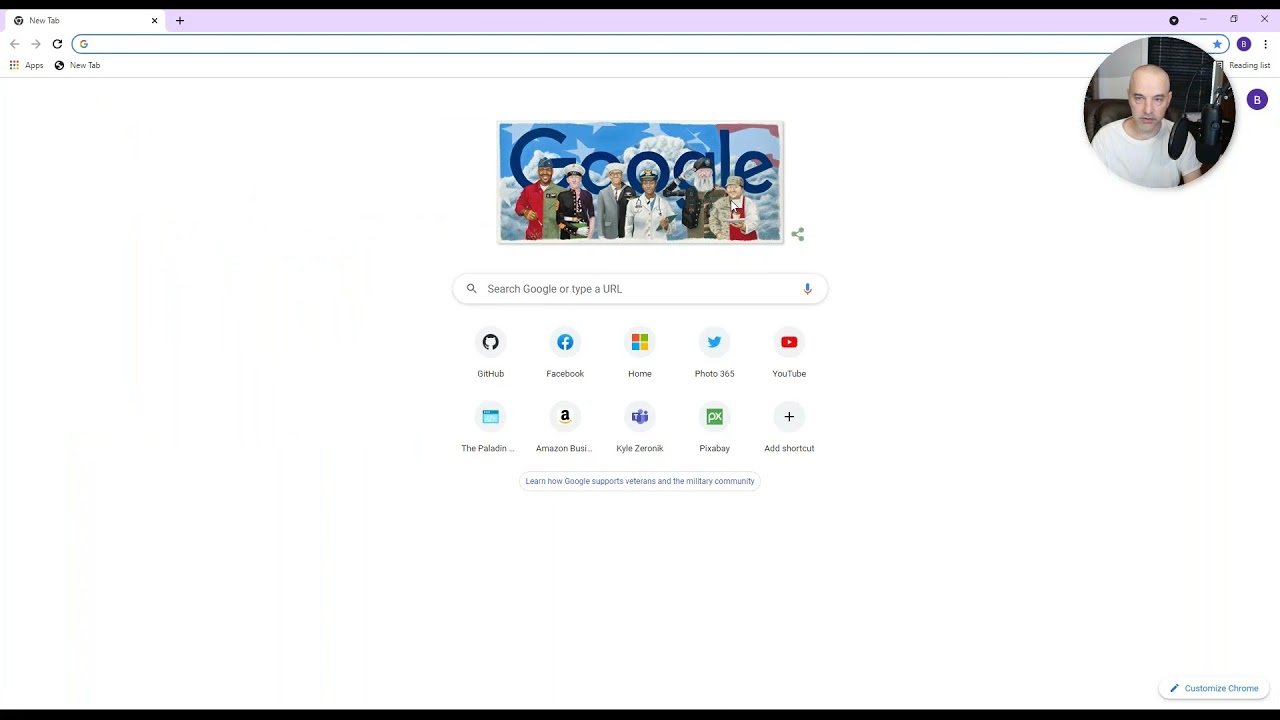Click the Add shortcut plus button
Image resolution: width=1280 pixels, height=720 pixels.
[789, 417]
